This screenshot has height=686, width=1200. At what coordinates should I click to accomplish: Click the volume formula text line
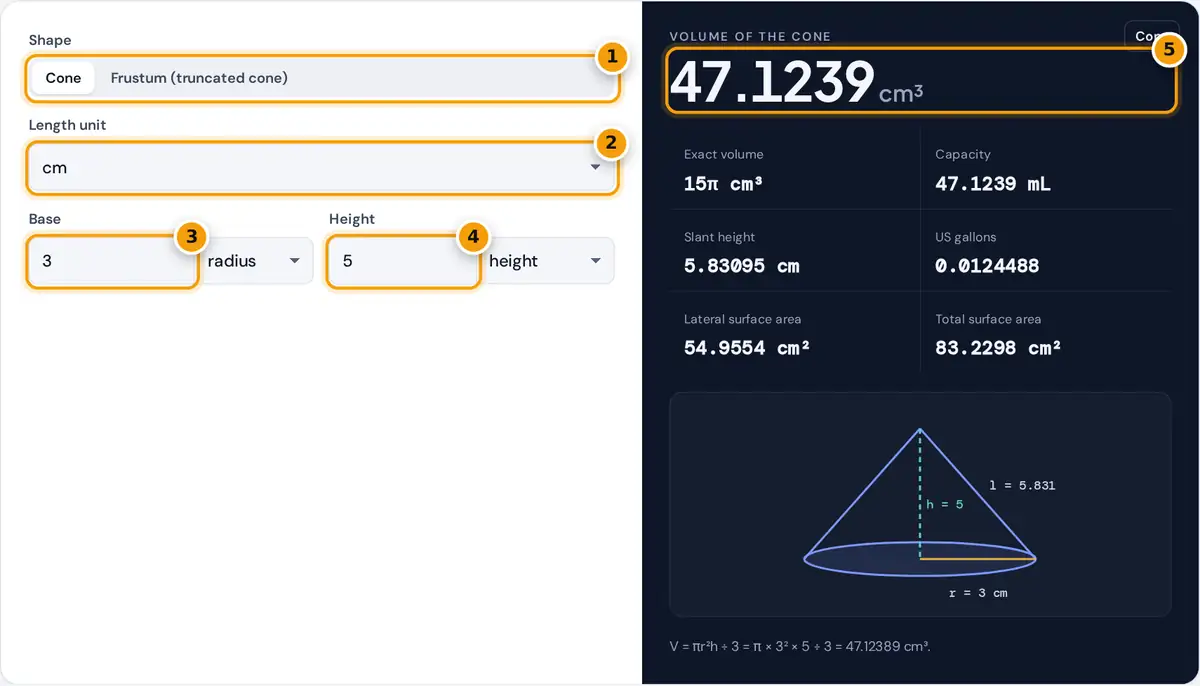tap(800, 646)
